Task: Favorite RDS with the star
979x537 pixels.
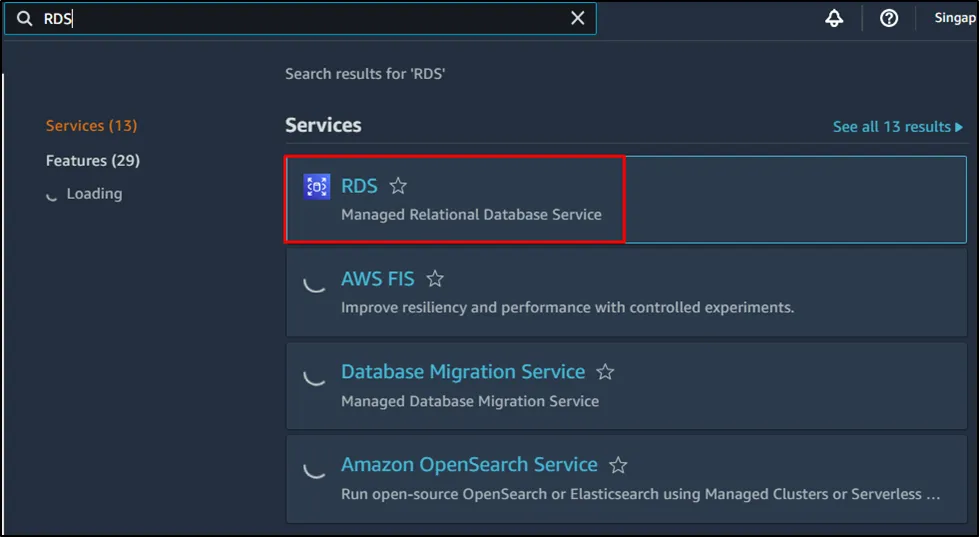Action: 398,186
